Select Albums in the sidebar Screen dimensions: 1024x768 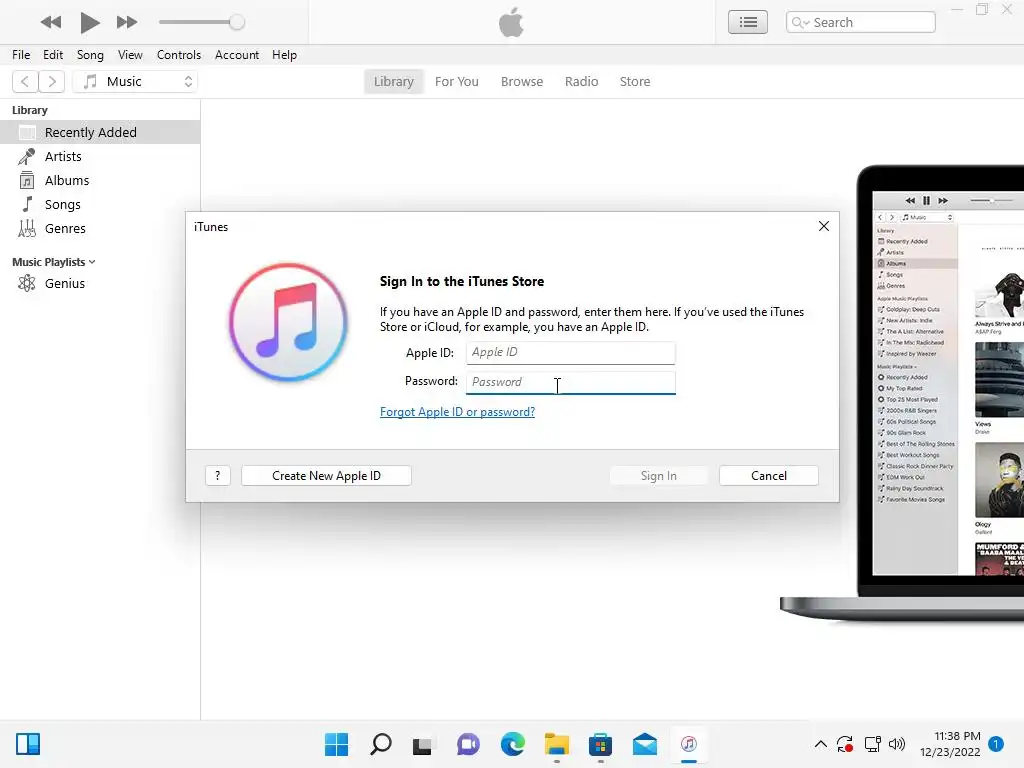pos(100,181)
